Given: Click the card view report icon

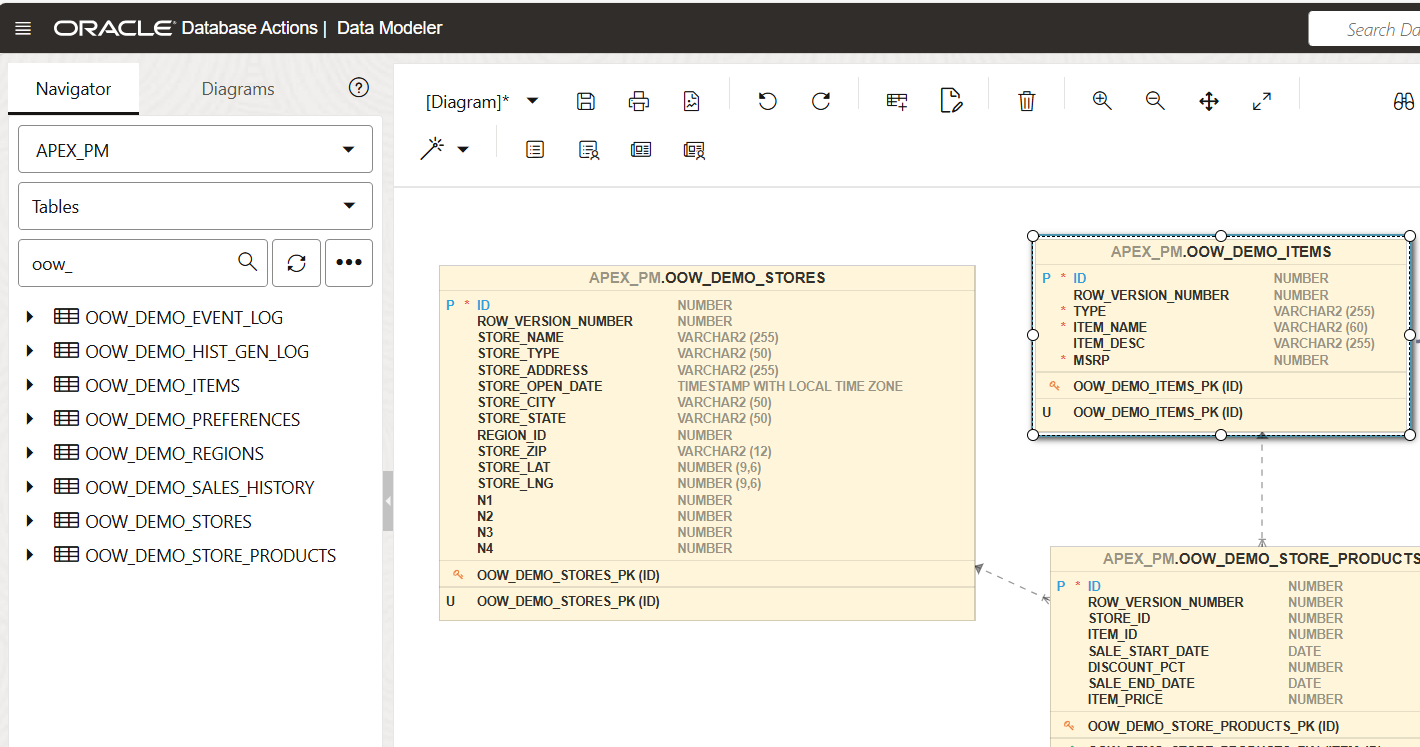Looking at the screenshot, I should coord(641,149).
